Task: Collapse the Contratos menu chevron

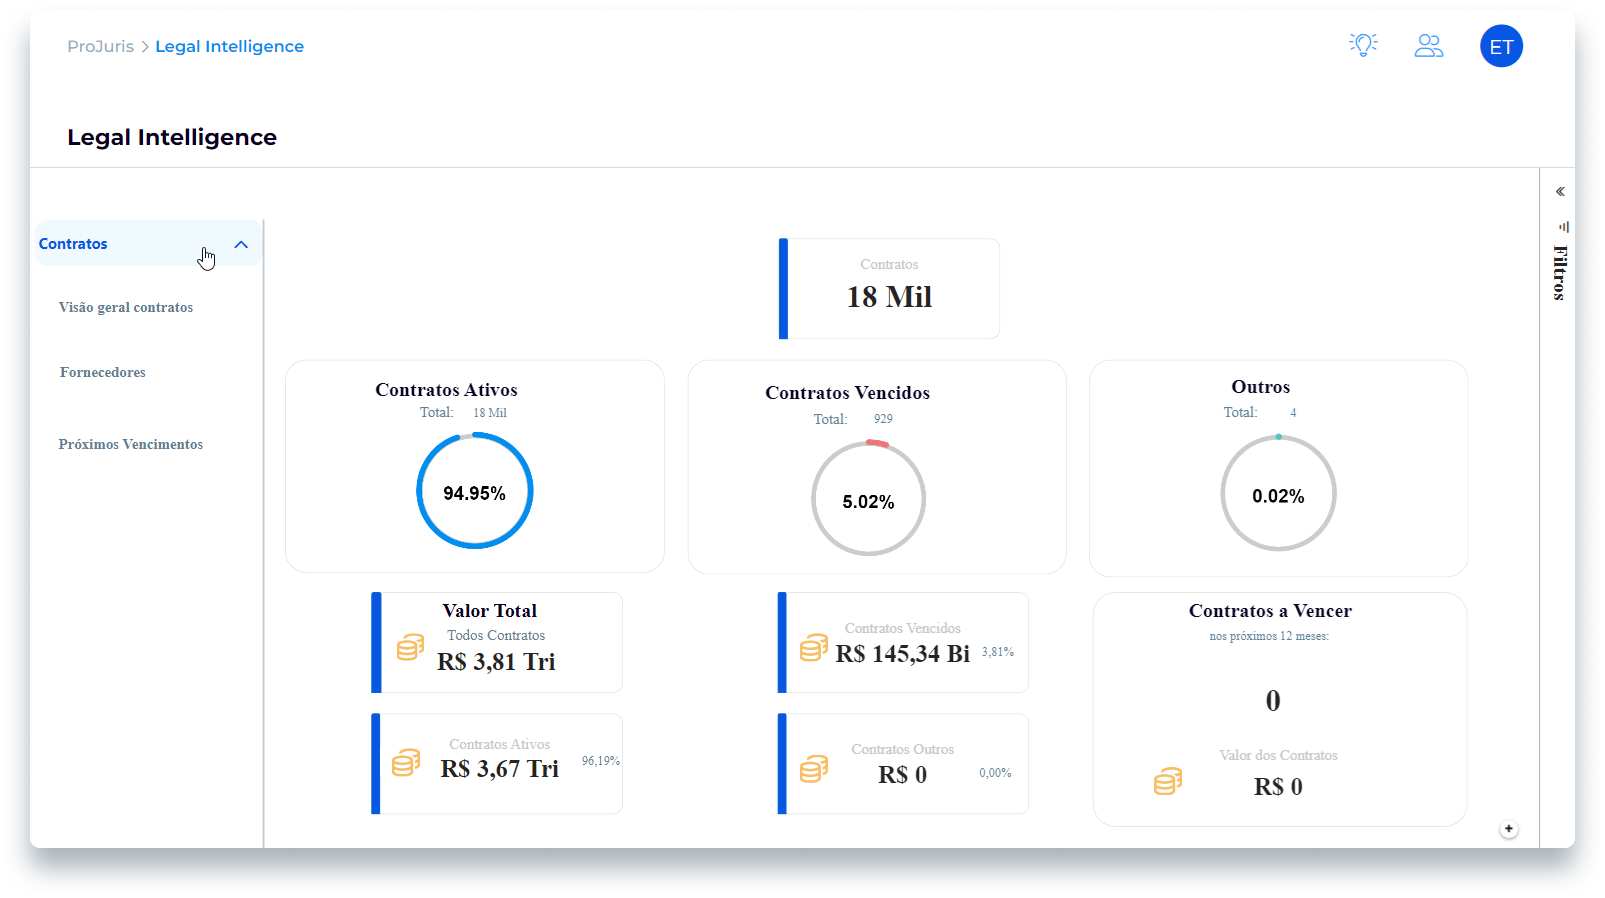Action: [241, 244]
